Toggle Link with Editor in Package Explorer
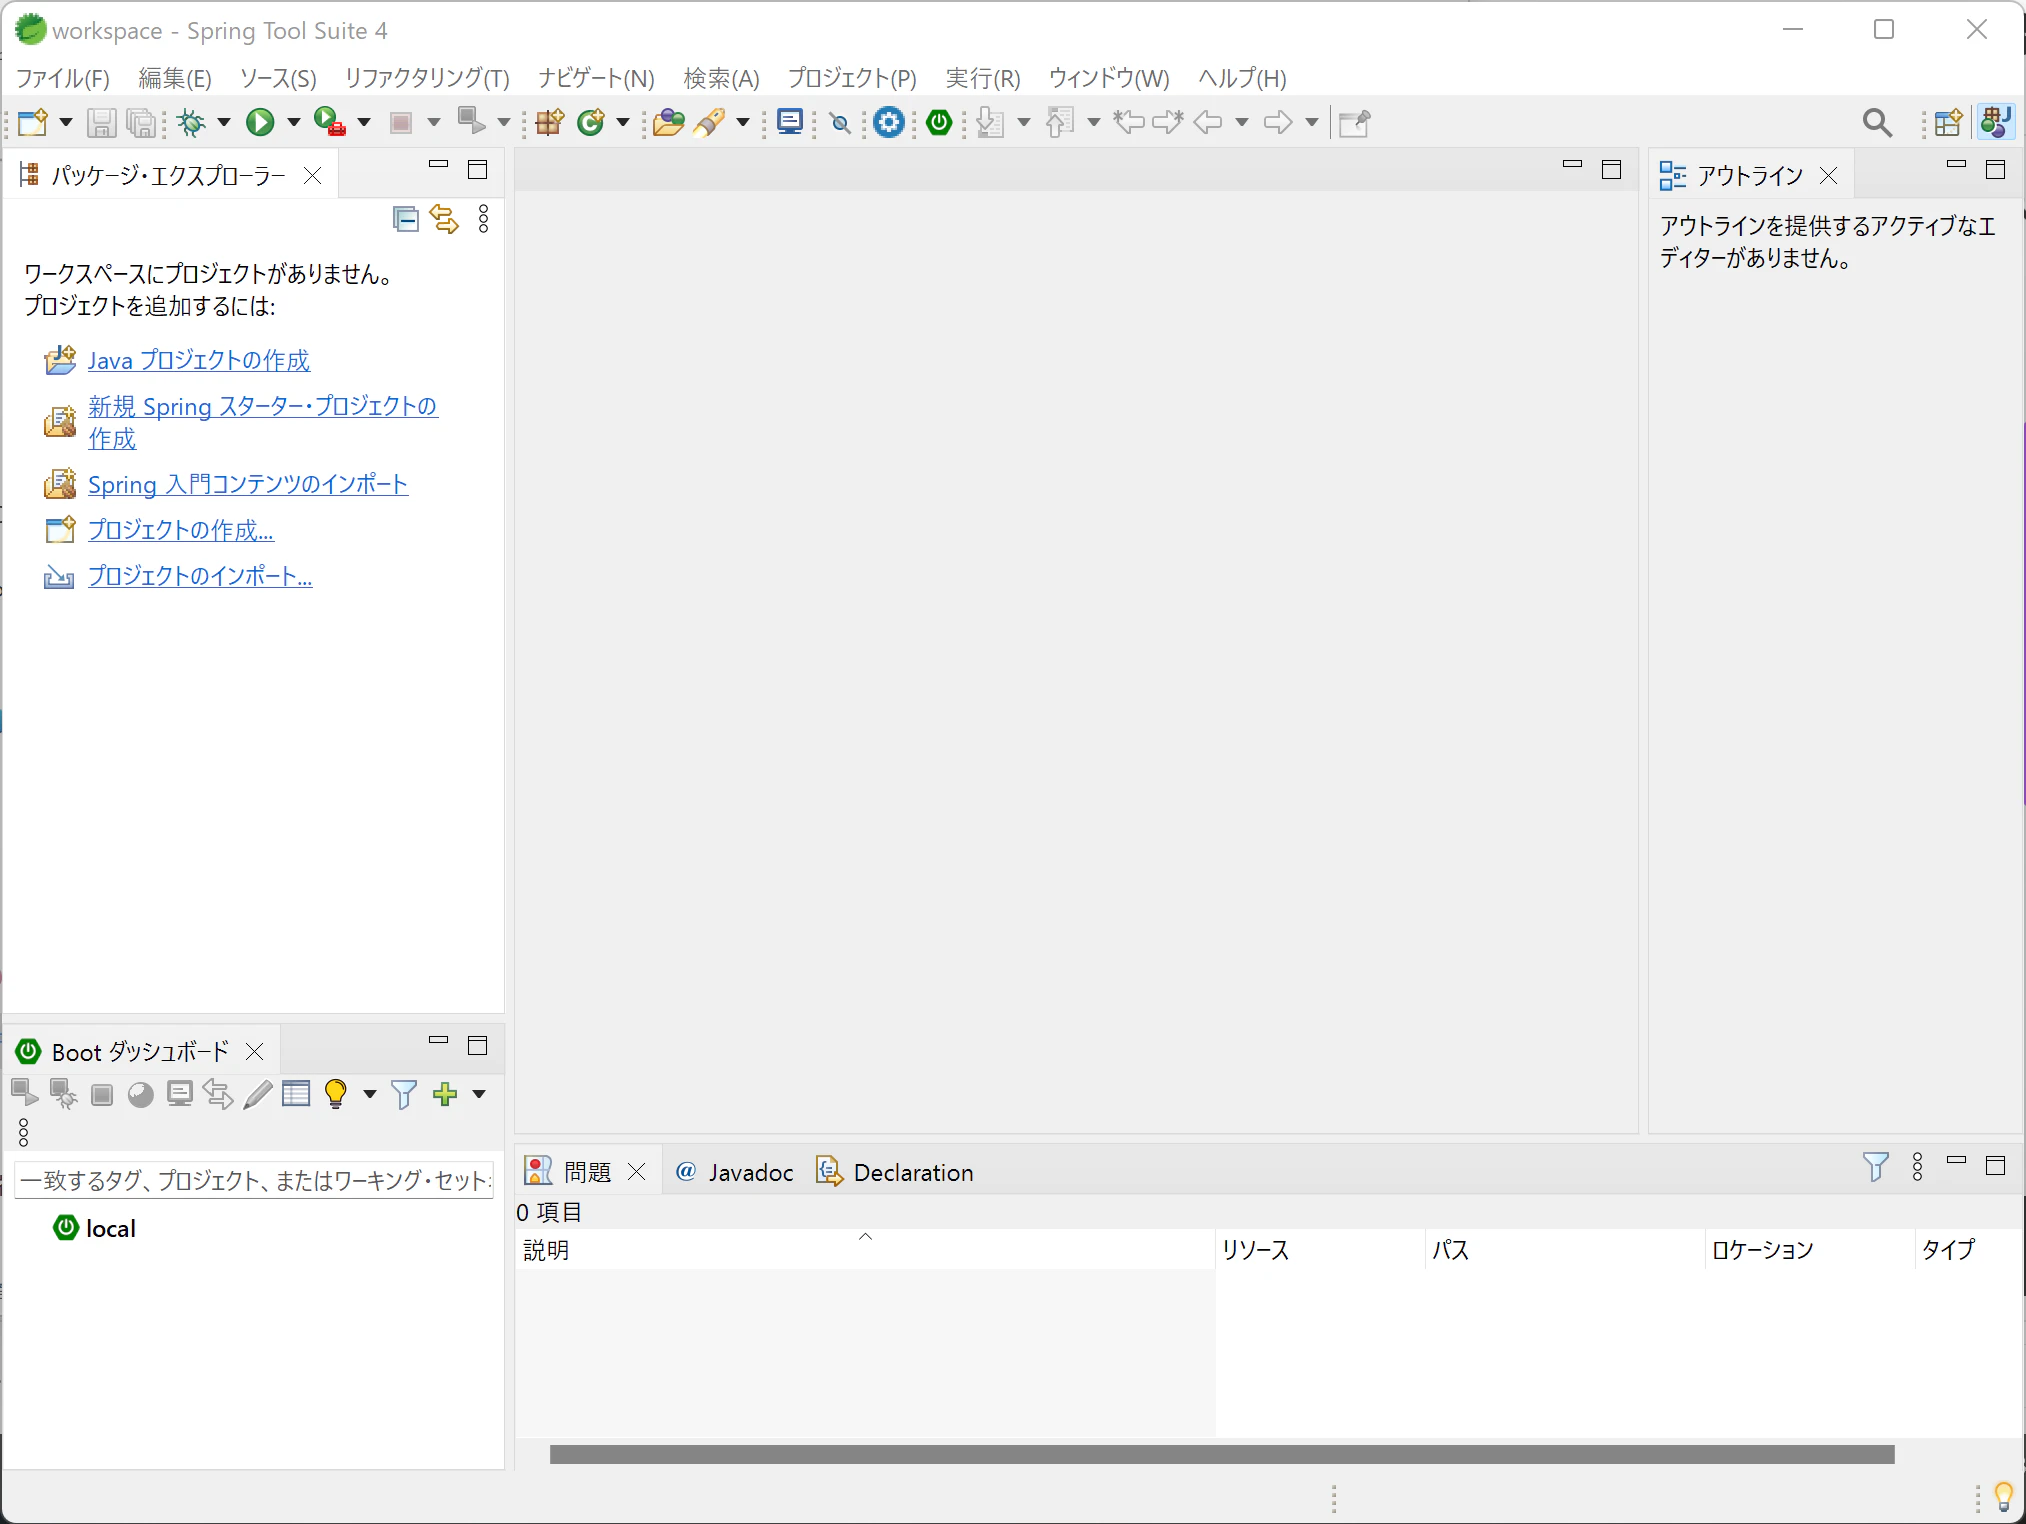The width and height of the screenshot is (2026, 1524). 444,219
